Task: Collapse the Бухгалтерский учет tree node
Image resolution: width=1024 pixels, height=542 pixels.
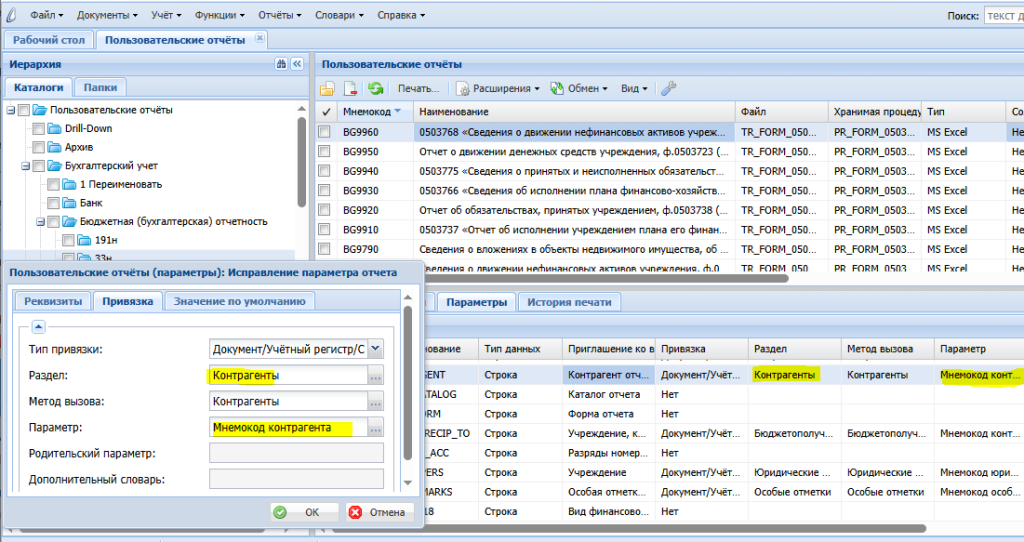Action: click(25, 166)
